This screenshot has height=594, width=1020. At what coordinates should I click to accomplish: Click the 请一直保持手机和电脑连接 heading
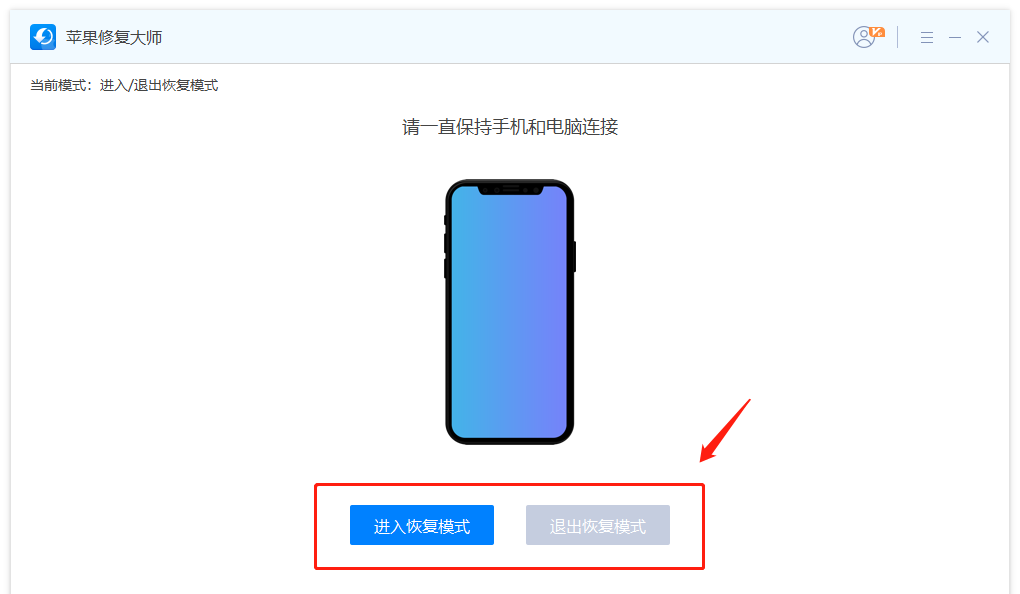tap(510, 127)
